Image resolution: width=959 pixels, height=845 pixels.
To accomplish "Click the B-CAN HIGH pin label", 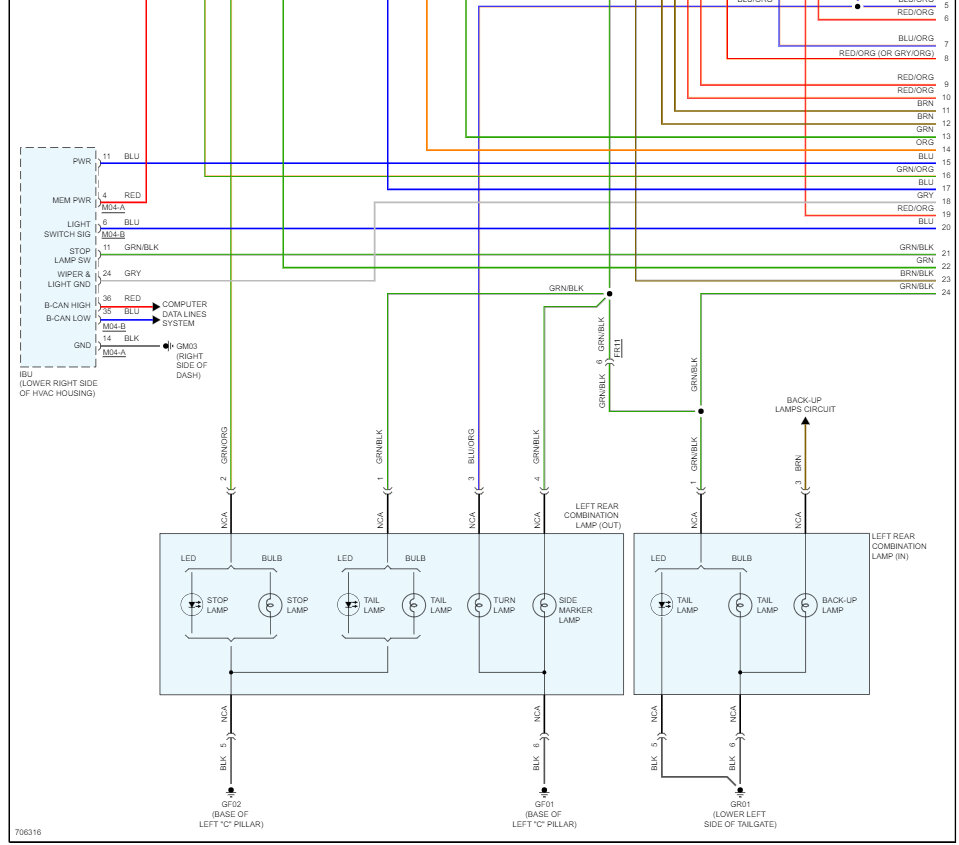I will click(67, 305).
